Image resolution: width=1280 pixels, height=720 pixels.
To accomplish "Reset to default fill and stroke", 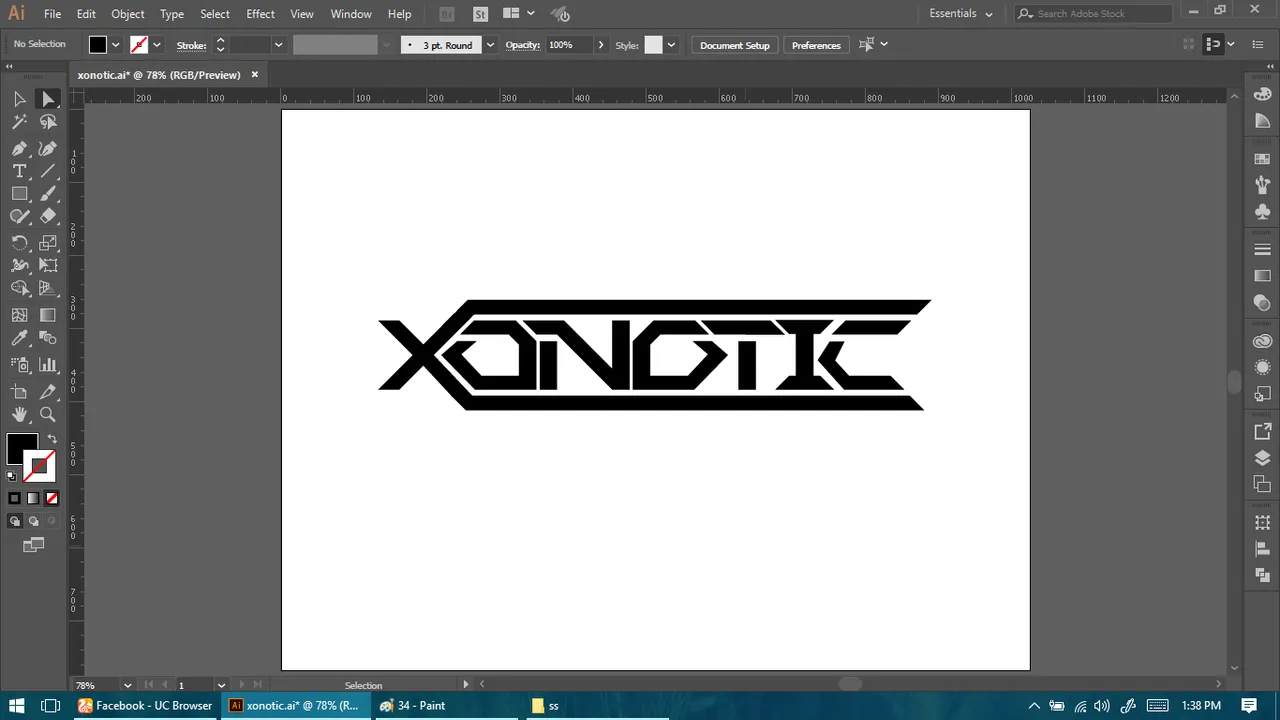I will [12, 476].
